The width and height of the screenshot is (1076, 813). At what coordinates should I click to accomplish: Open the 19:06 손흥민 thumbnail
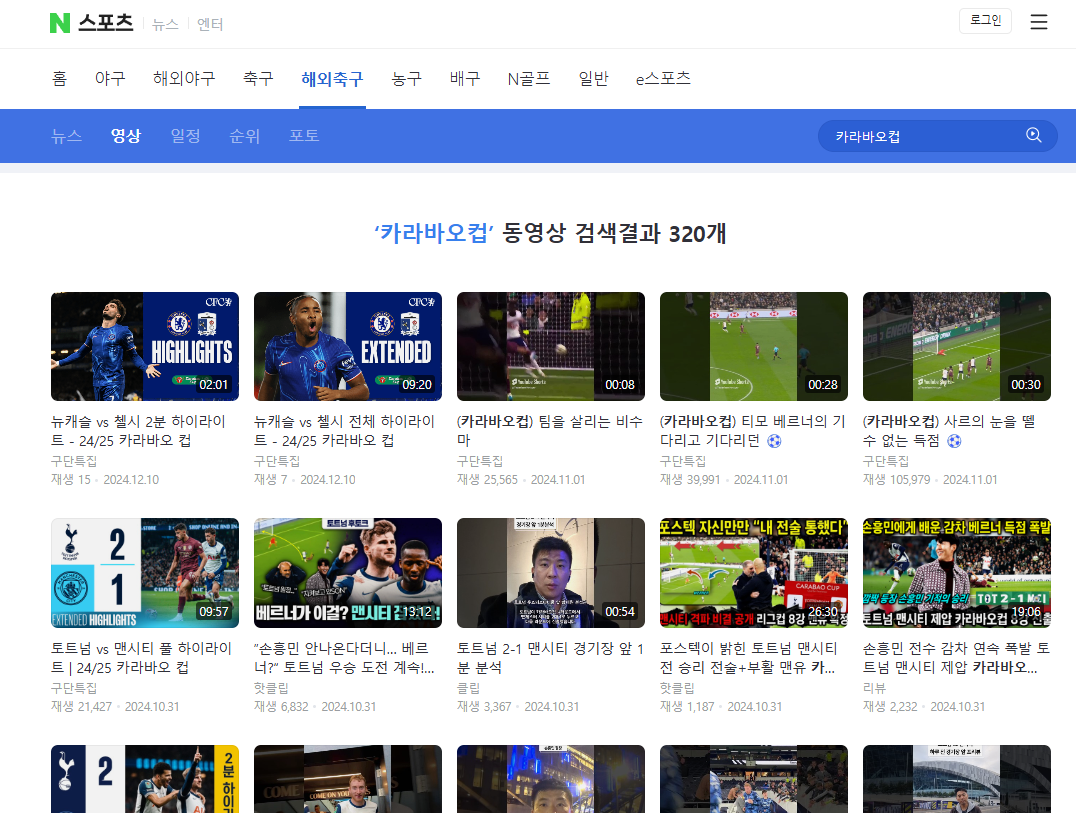[957, 573]
